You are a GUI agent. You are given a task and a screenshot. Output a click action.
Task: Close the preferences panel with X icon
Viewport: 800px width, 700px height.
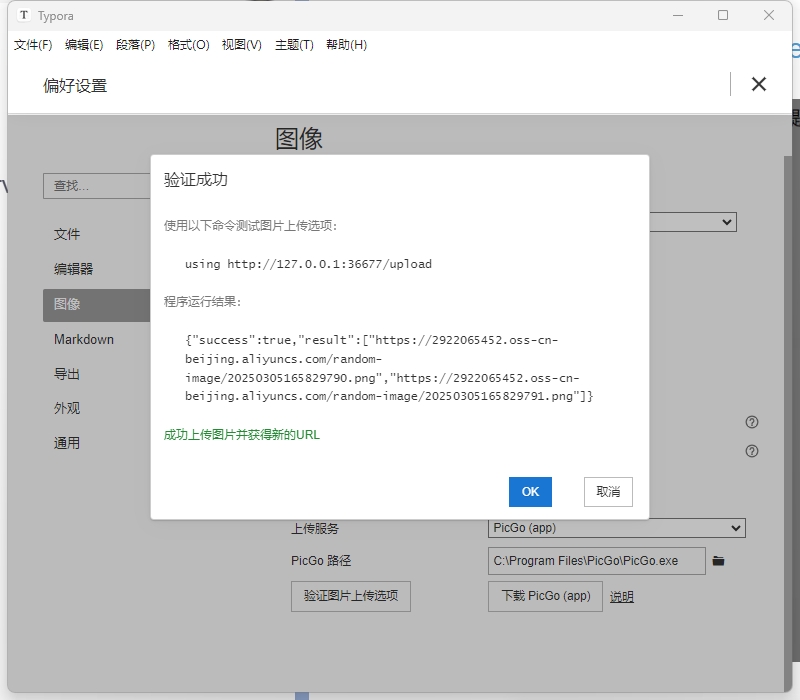pyautogui.click(x=759, y=84)
